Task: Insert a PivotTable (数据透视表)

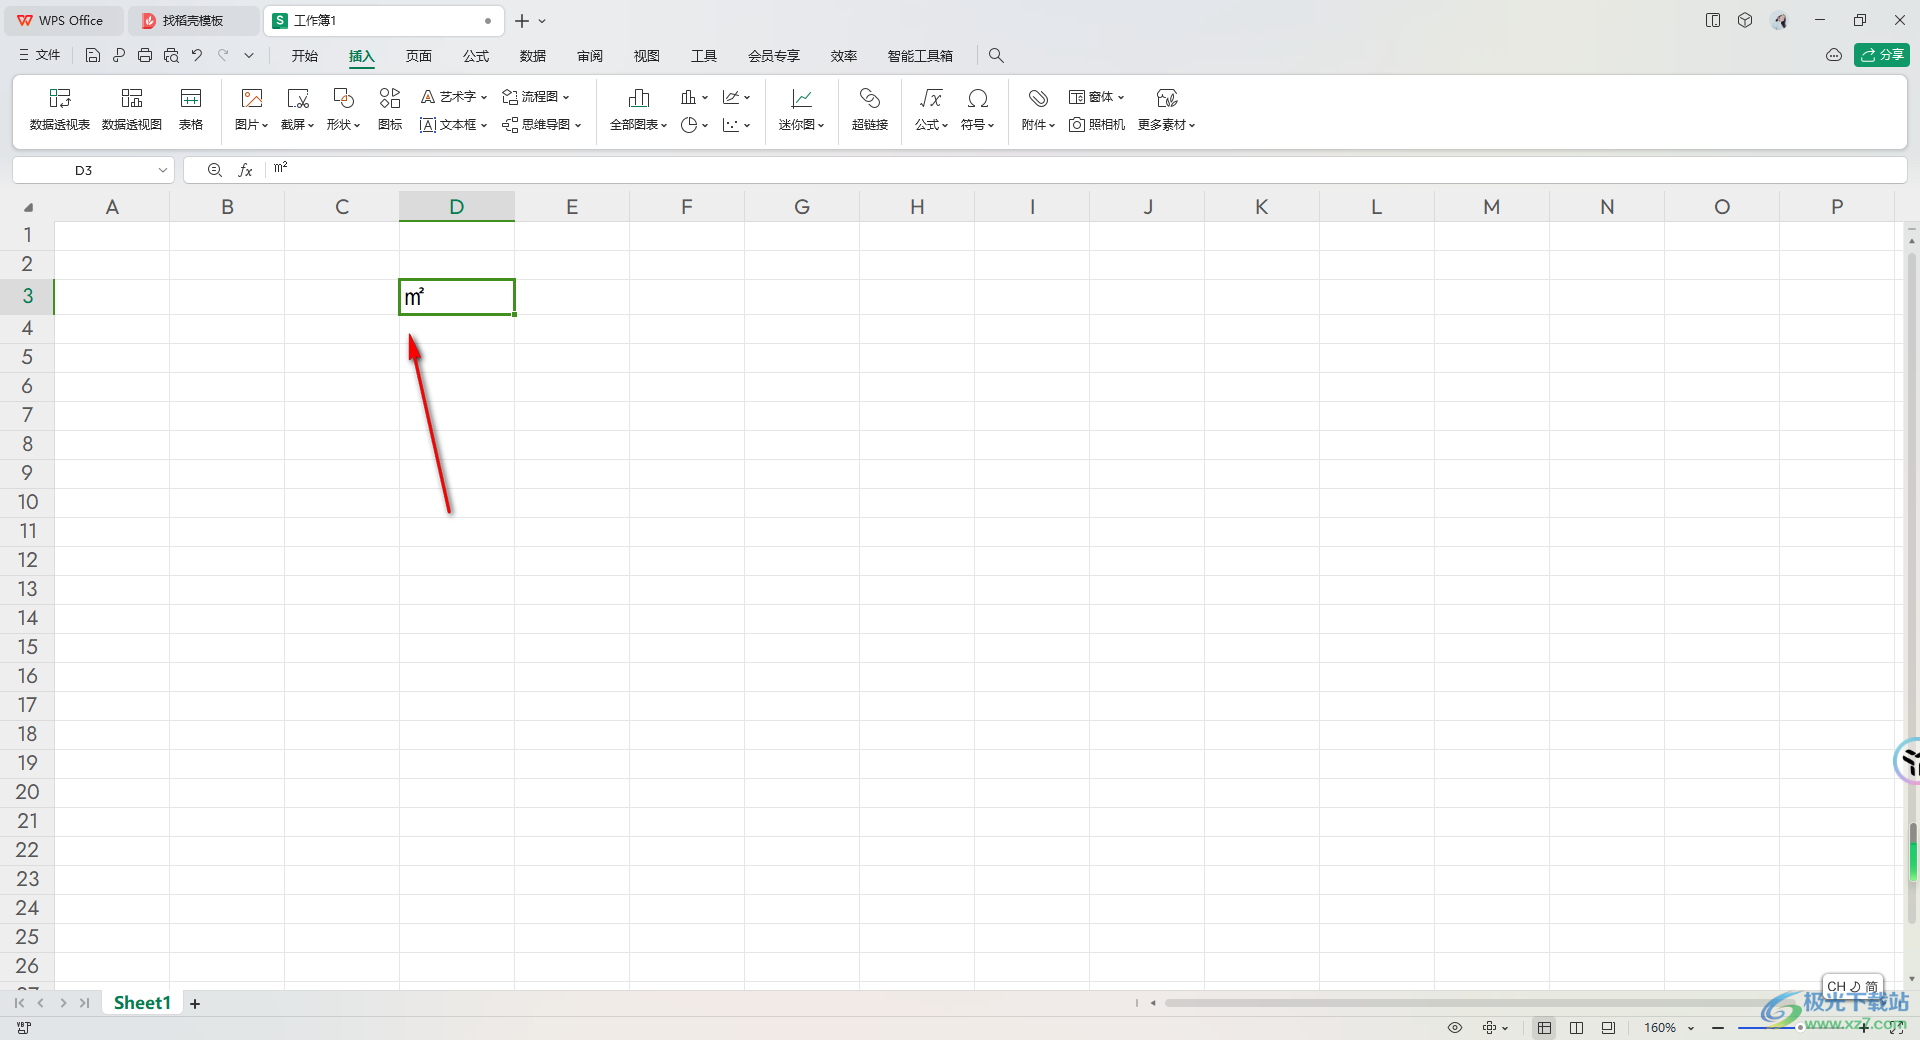Action: [x=60, y=109]
